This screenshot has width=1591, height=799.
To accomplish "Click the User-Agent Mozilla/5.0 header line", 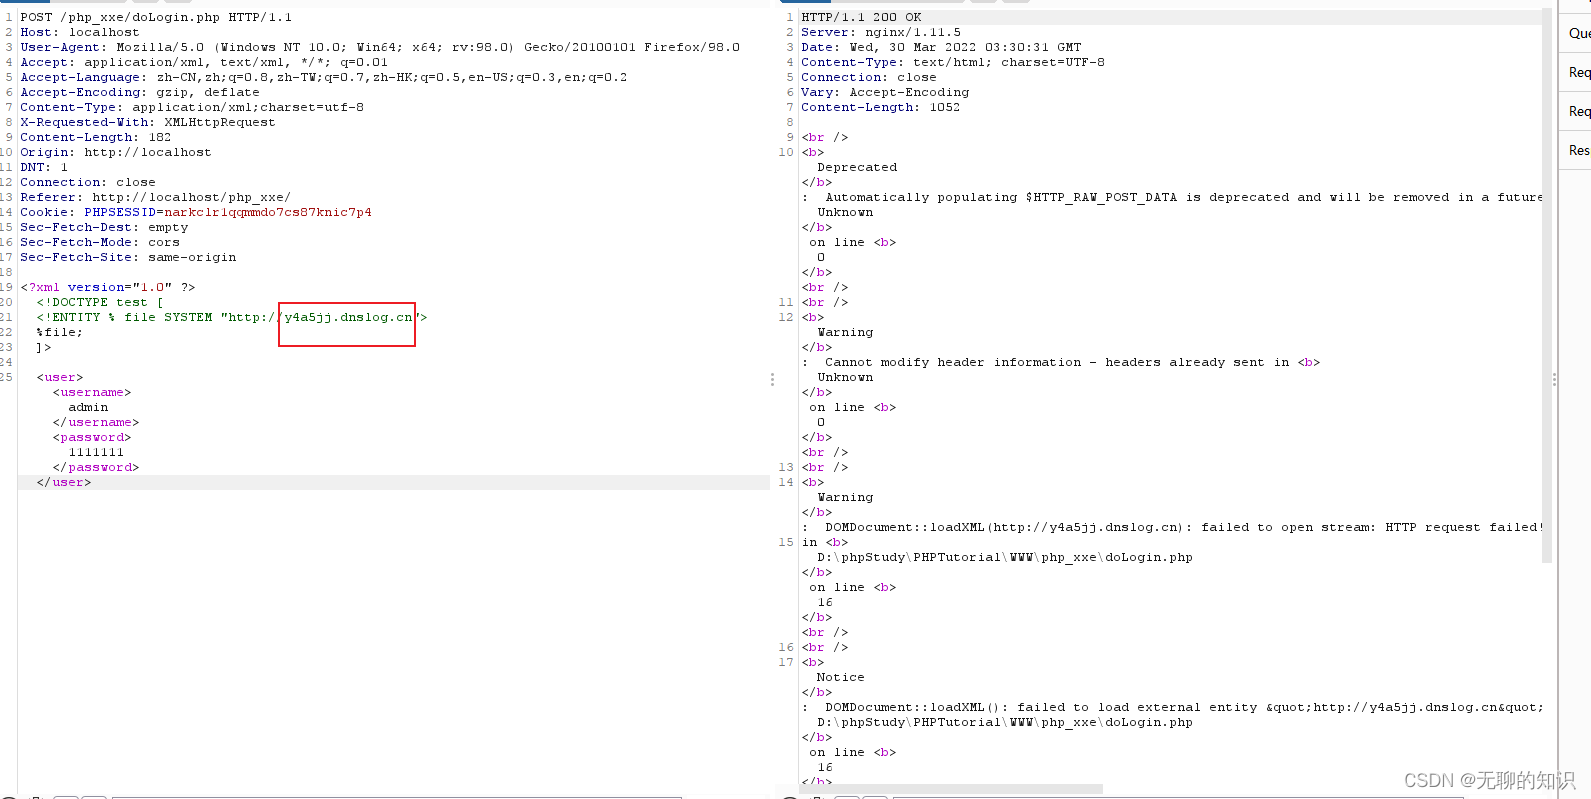I will pyautogui.click(x=380, y=47).
